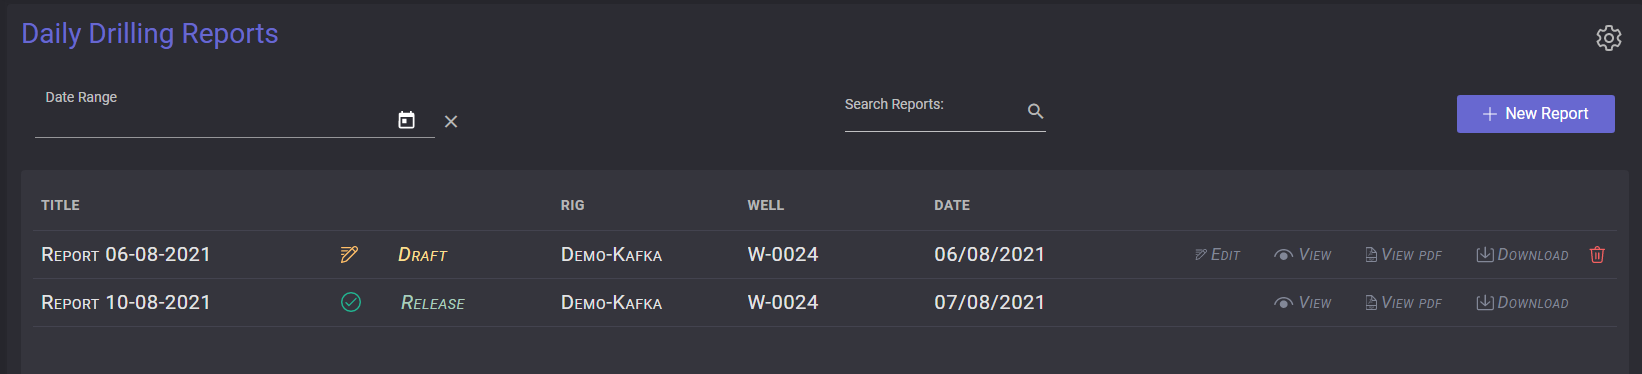Select the Report 10-08-2021 title

[126, 302]
